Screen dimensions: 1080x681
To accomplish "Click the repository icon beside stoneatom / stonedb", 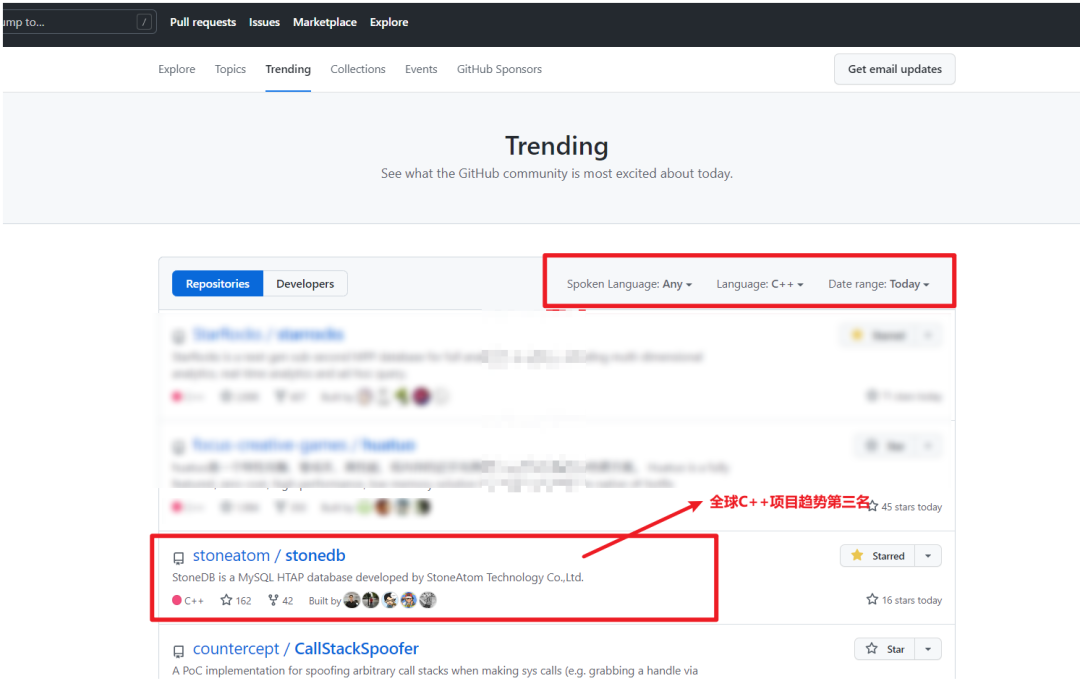I will [178, 558].
